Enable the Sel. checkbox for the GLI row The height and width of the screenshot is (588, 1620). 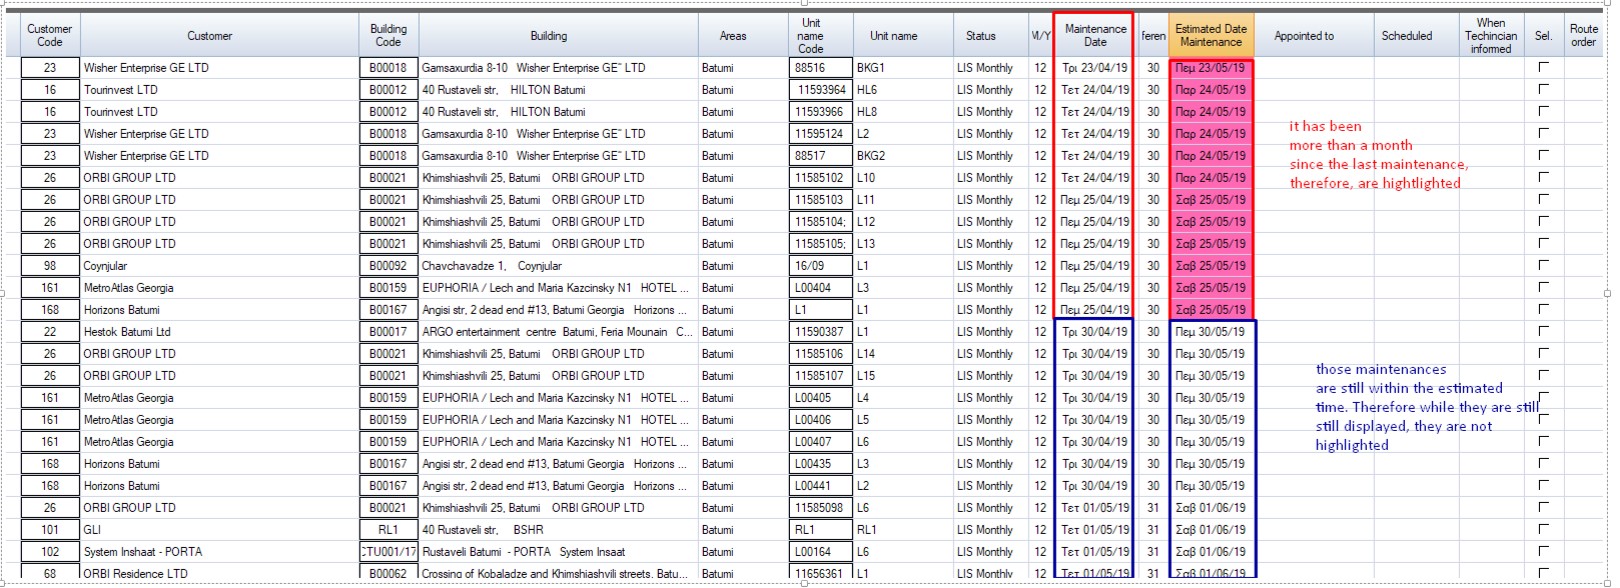(x=1543, y=529)
